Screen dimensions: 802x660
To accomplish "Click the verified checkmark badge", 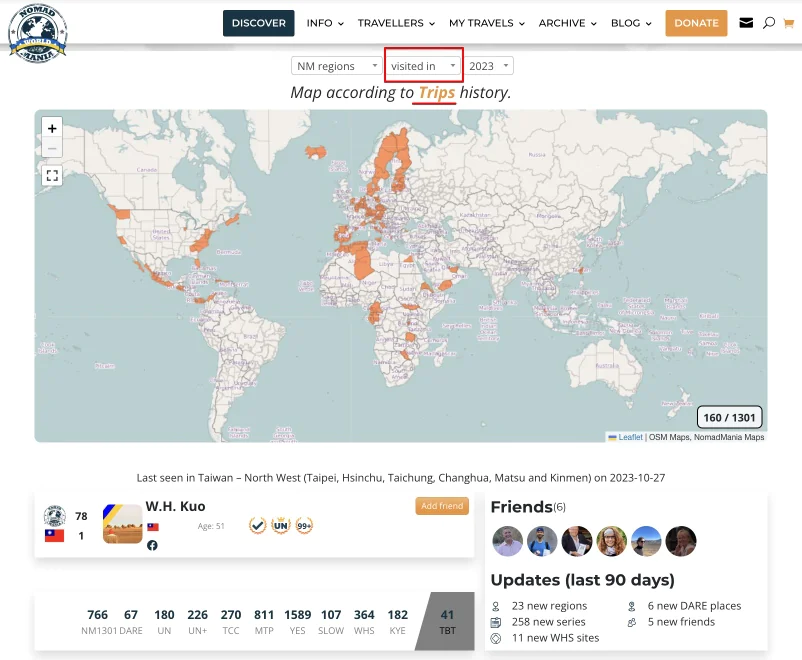I will tap(257, 525).
